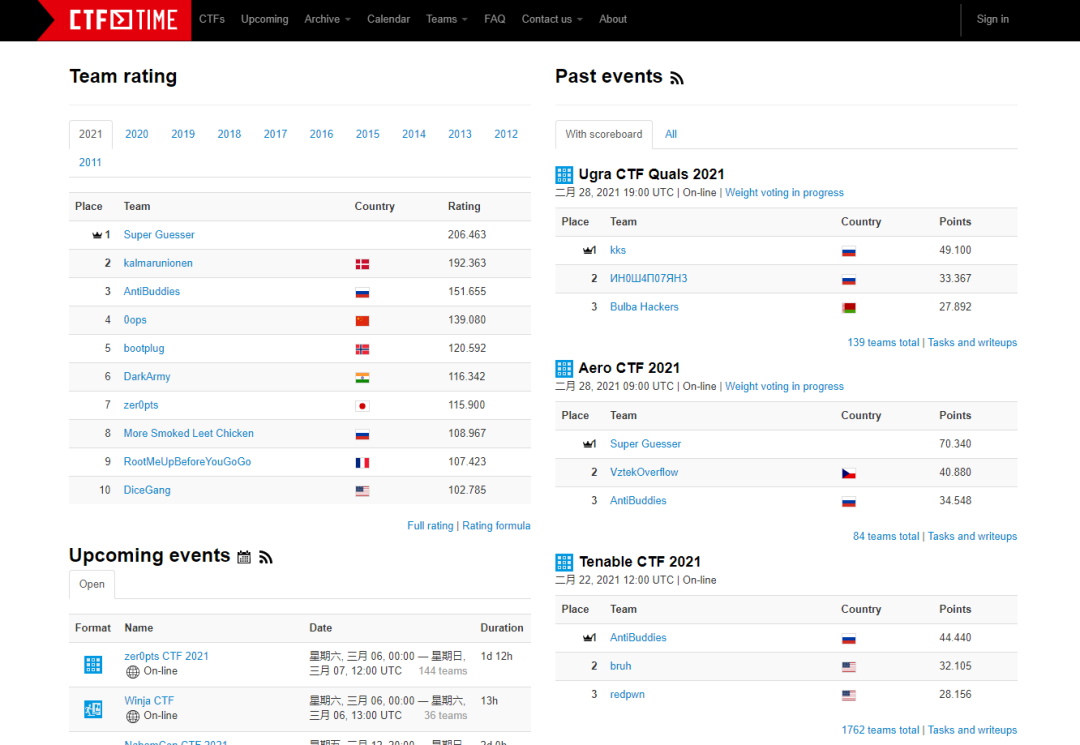Screen dimensions: 1080x745
Task: Click the 70.340 points value
Action: [955, 444]
